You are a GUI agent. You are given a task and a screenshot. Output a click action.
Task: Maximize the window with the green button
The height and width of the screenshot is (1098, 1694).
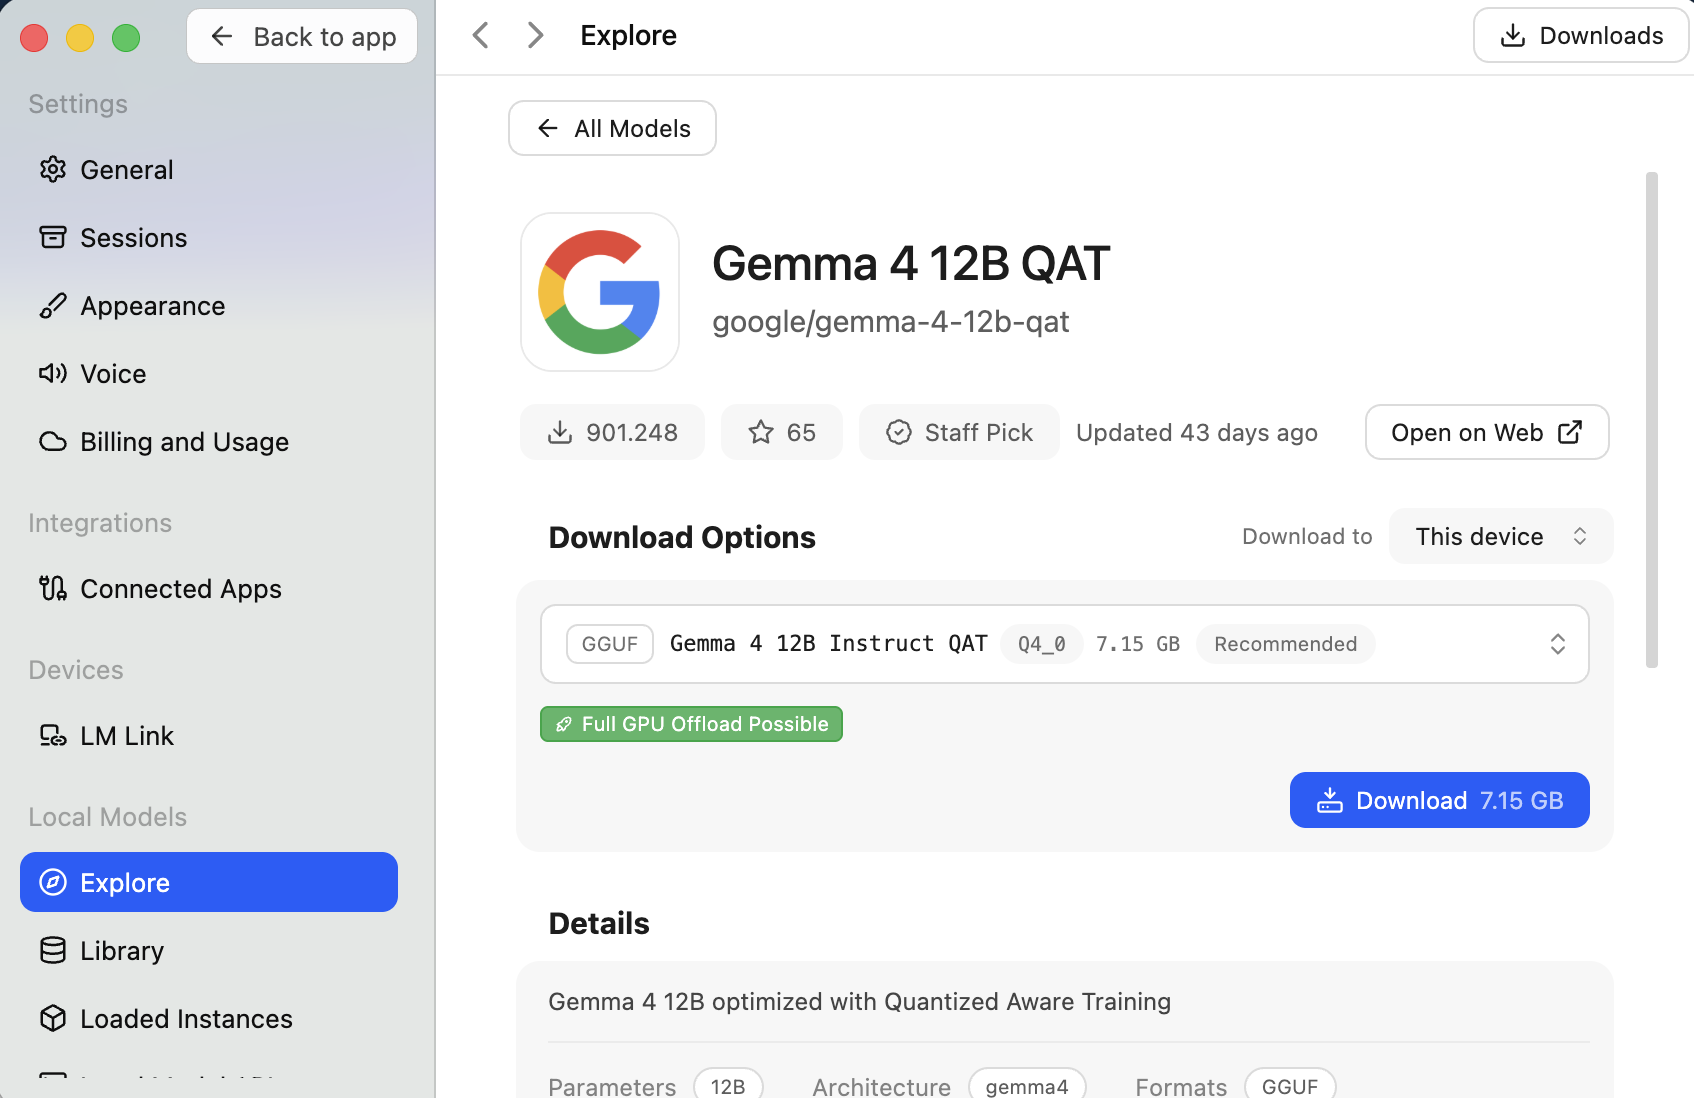(x=126, y=38)
